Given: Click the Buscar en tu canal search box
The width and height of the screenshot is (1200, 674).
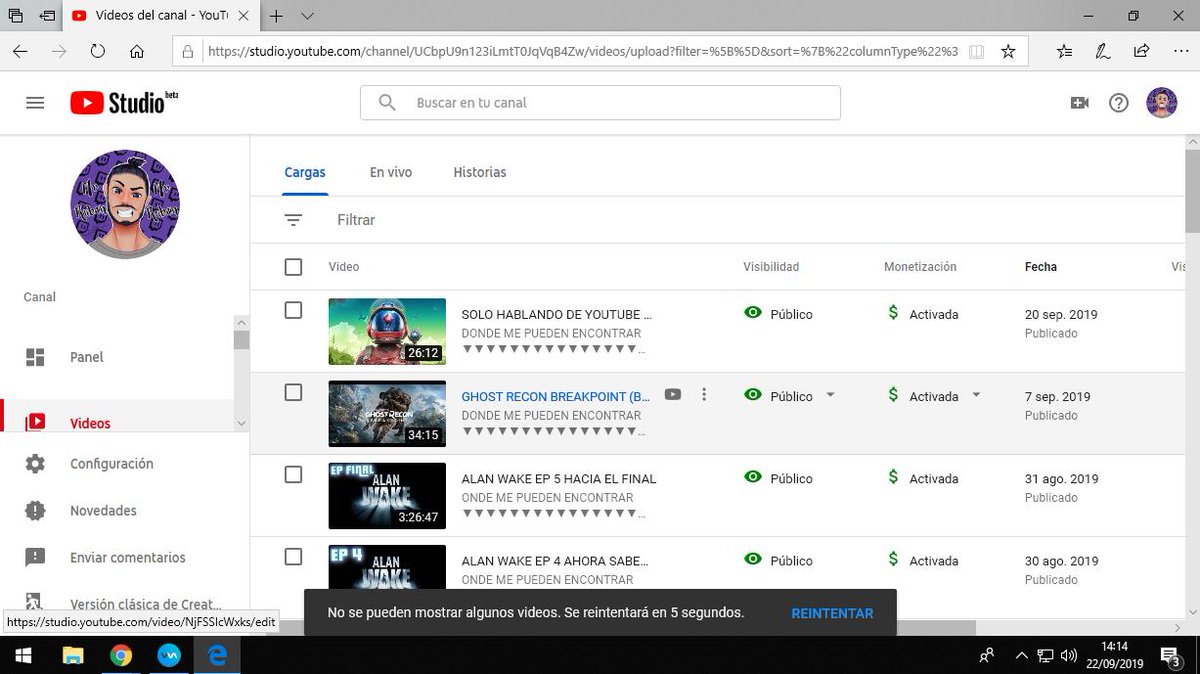Looking at the screenshot, I should 600,102.
